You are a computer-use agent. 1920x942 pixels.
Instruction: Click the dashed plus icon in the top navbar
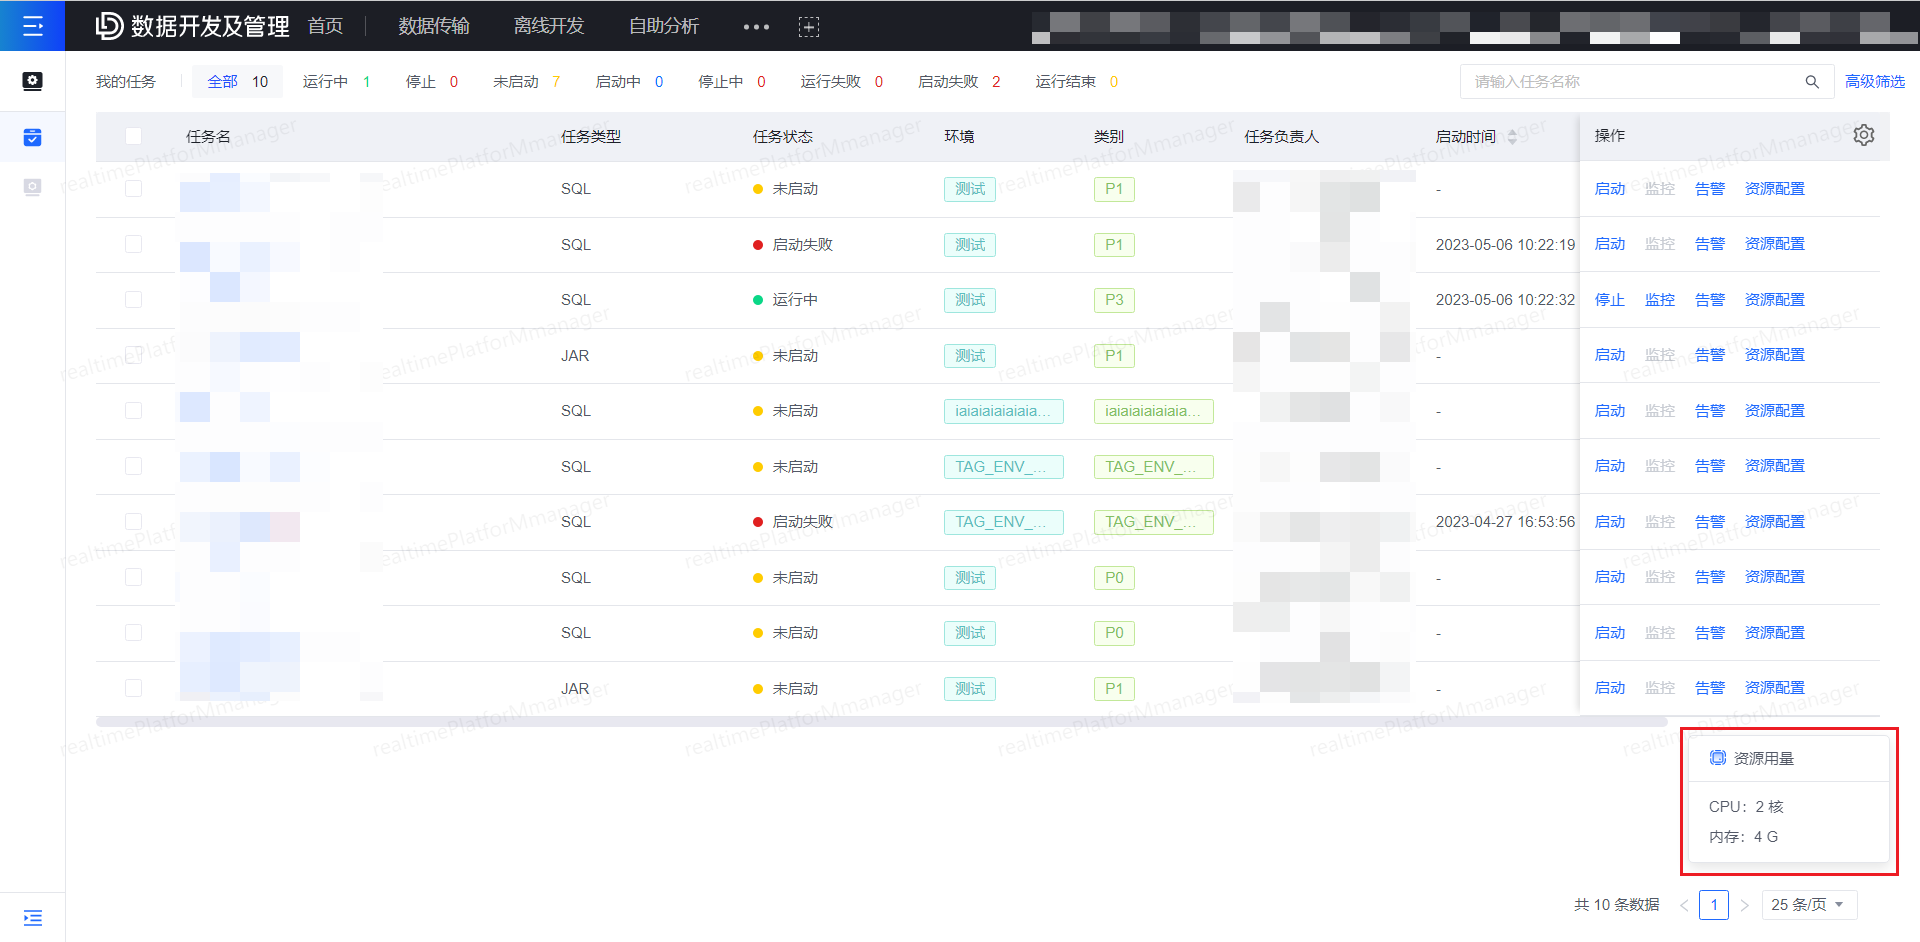809,26
